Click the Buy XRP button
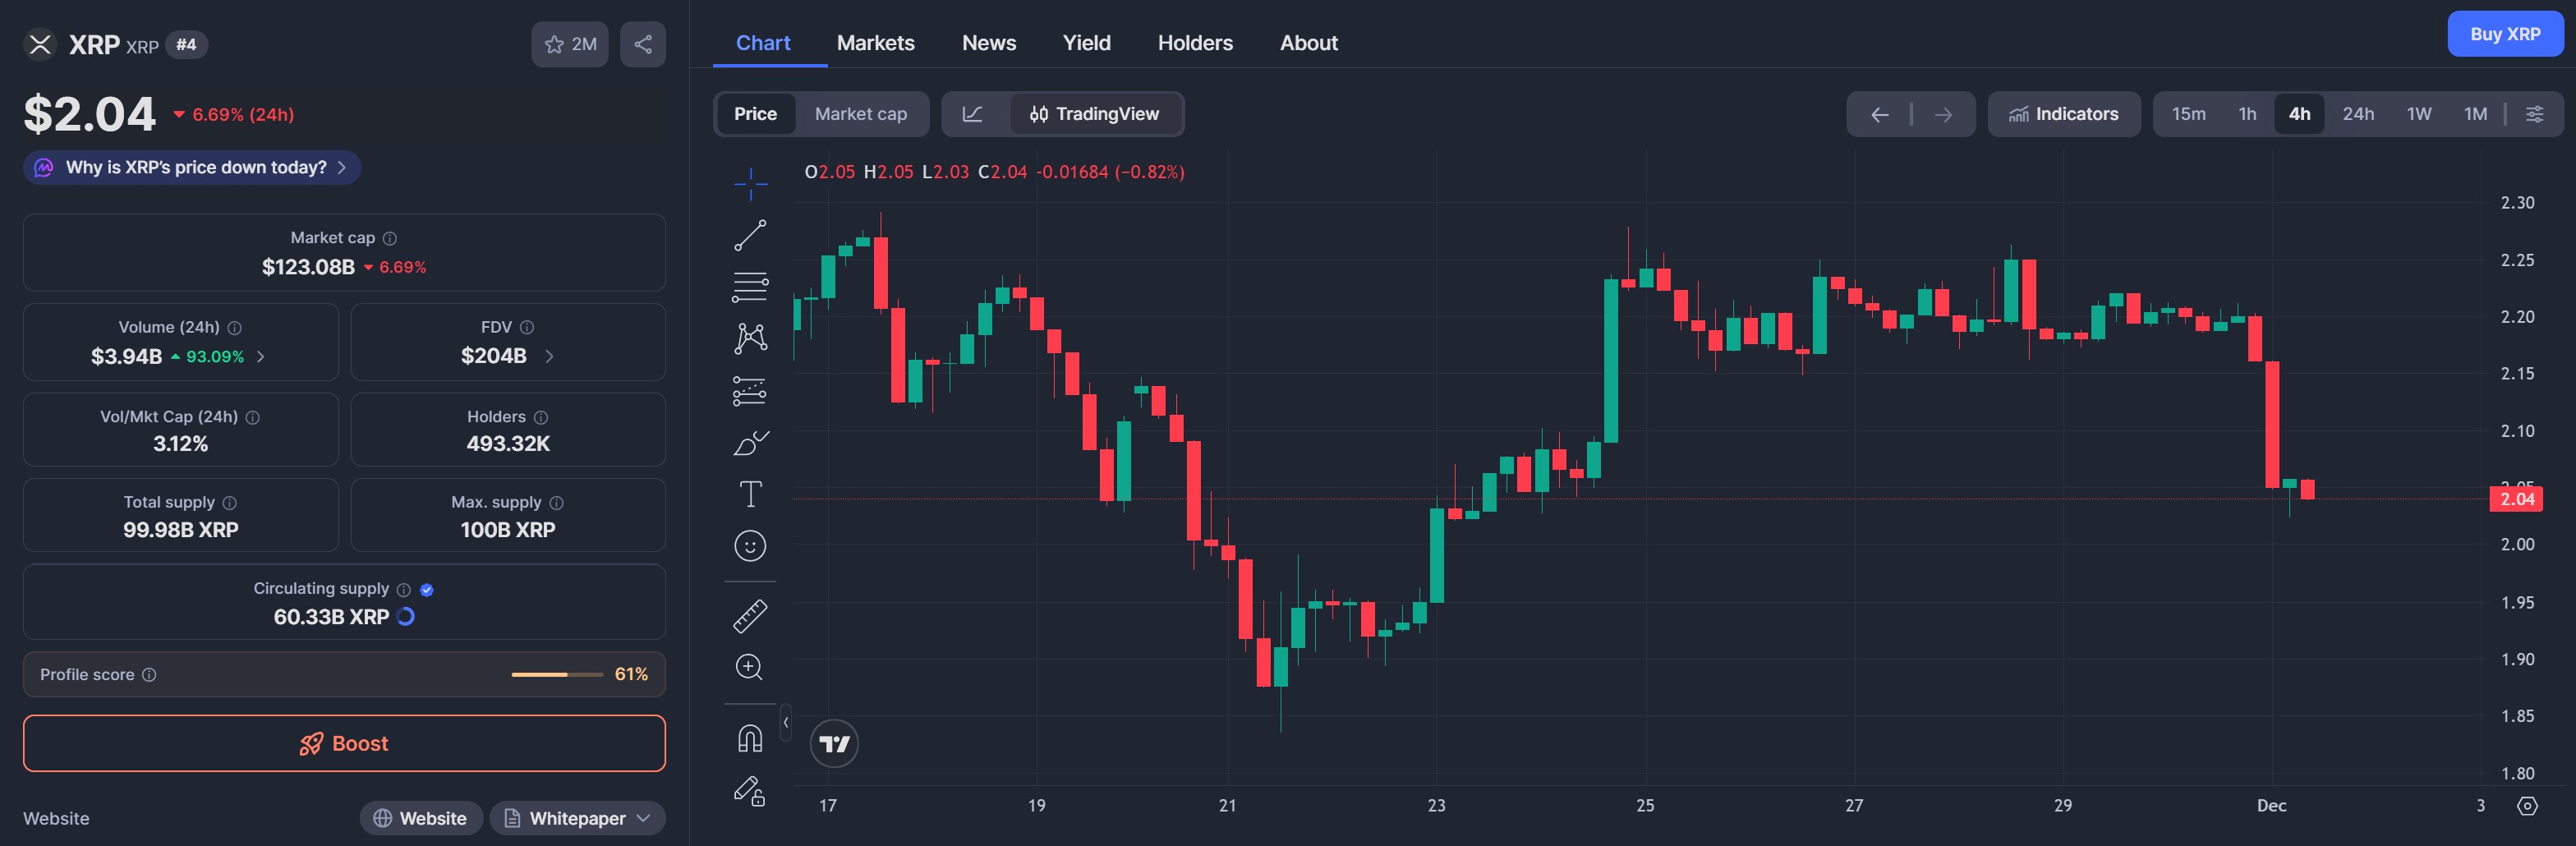Viewport: 2576px width, 846px height. (2504, 34)
